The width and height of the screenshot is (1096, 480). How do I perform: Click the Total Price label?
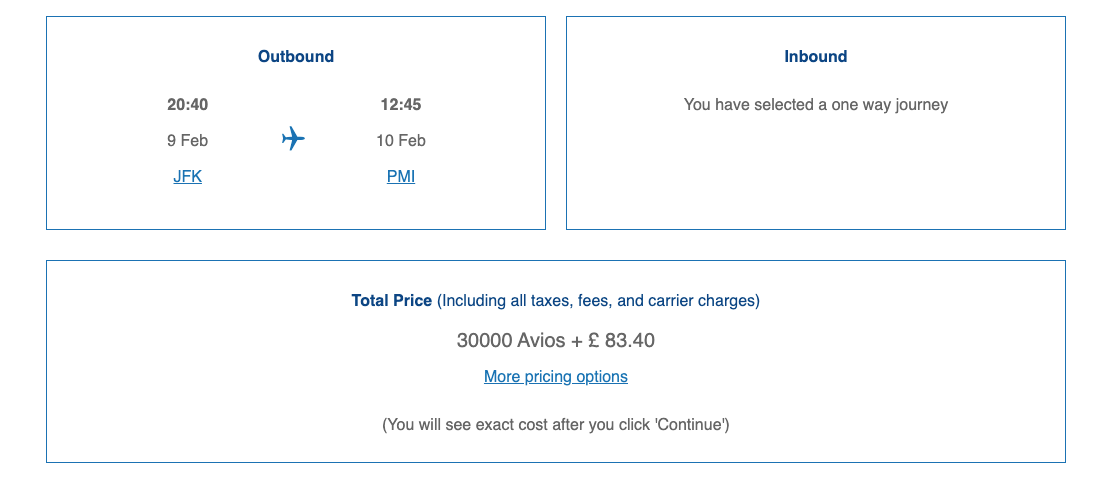click(x=391, y=301)
